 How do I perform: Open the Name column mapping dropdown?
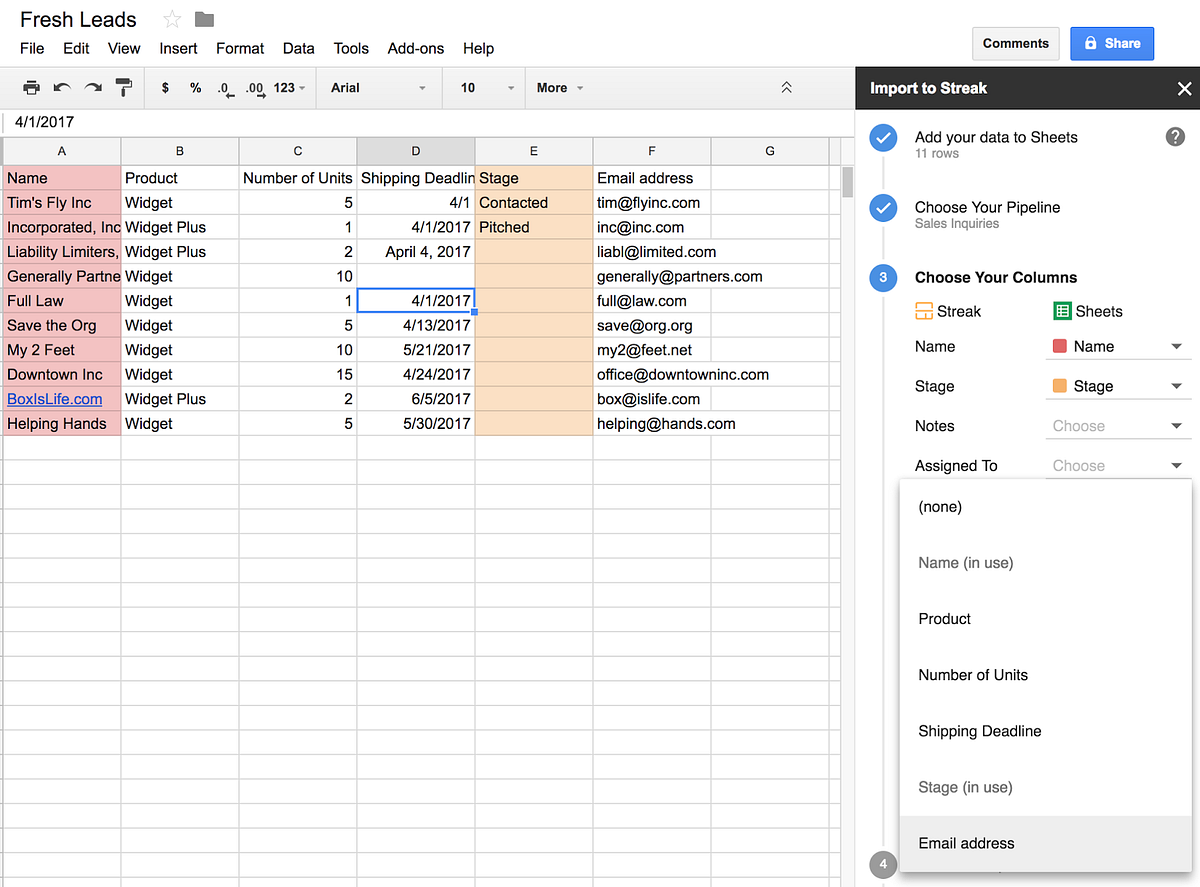tap(1118, 347)
